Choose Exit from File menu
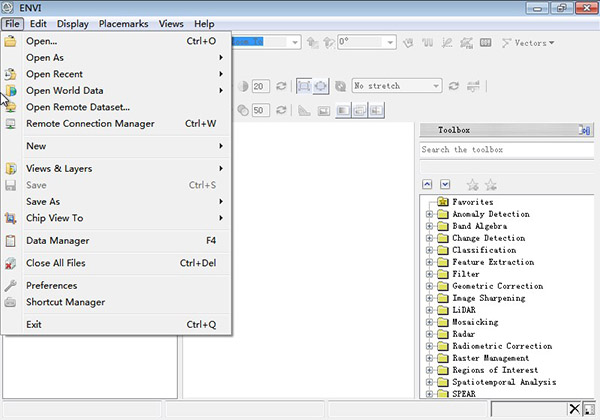This screenshot has height=420, width=600. coord(116,325)
